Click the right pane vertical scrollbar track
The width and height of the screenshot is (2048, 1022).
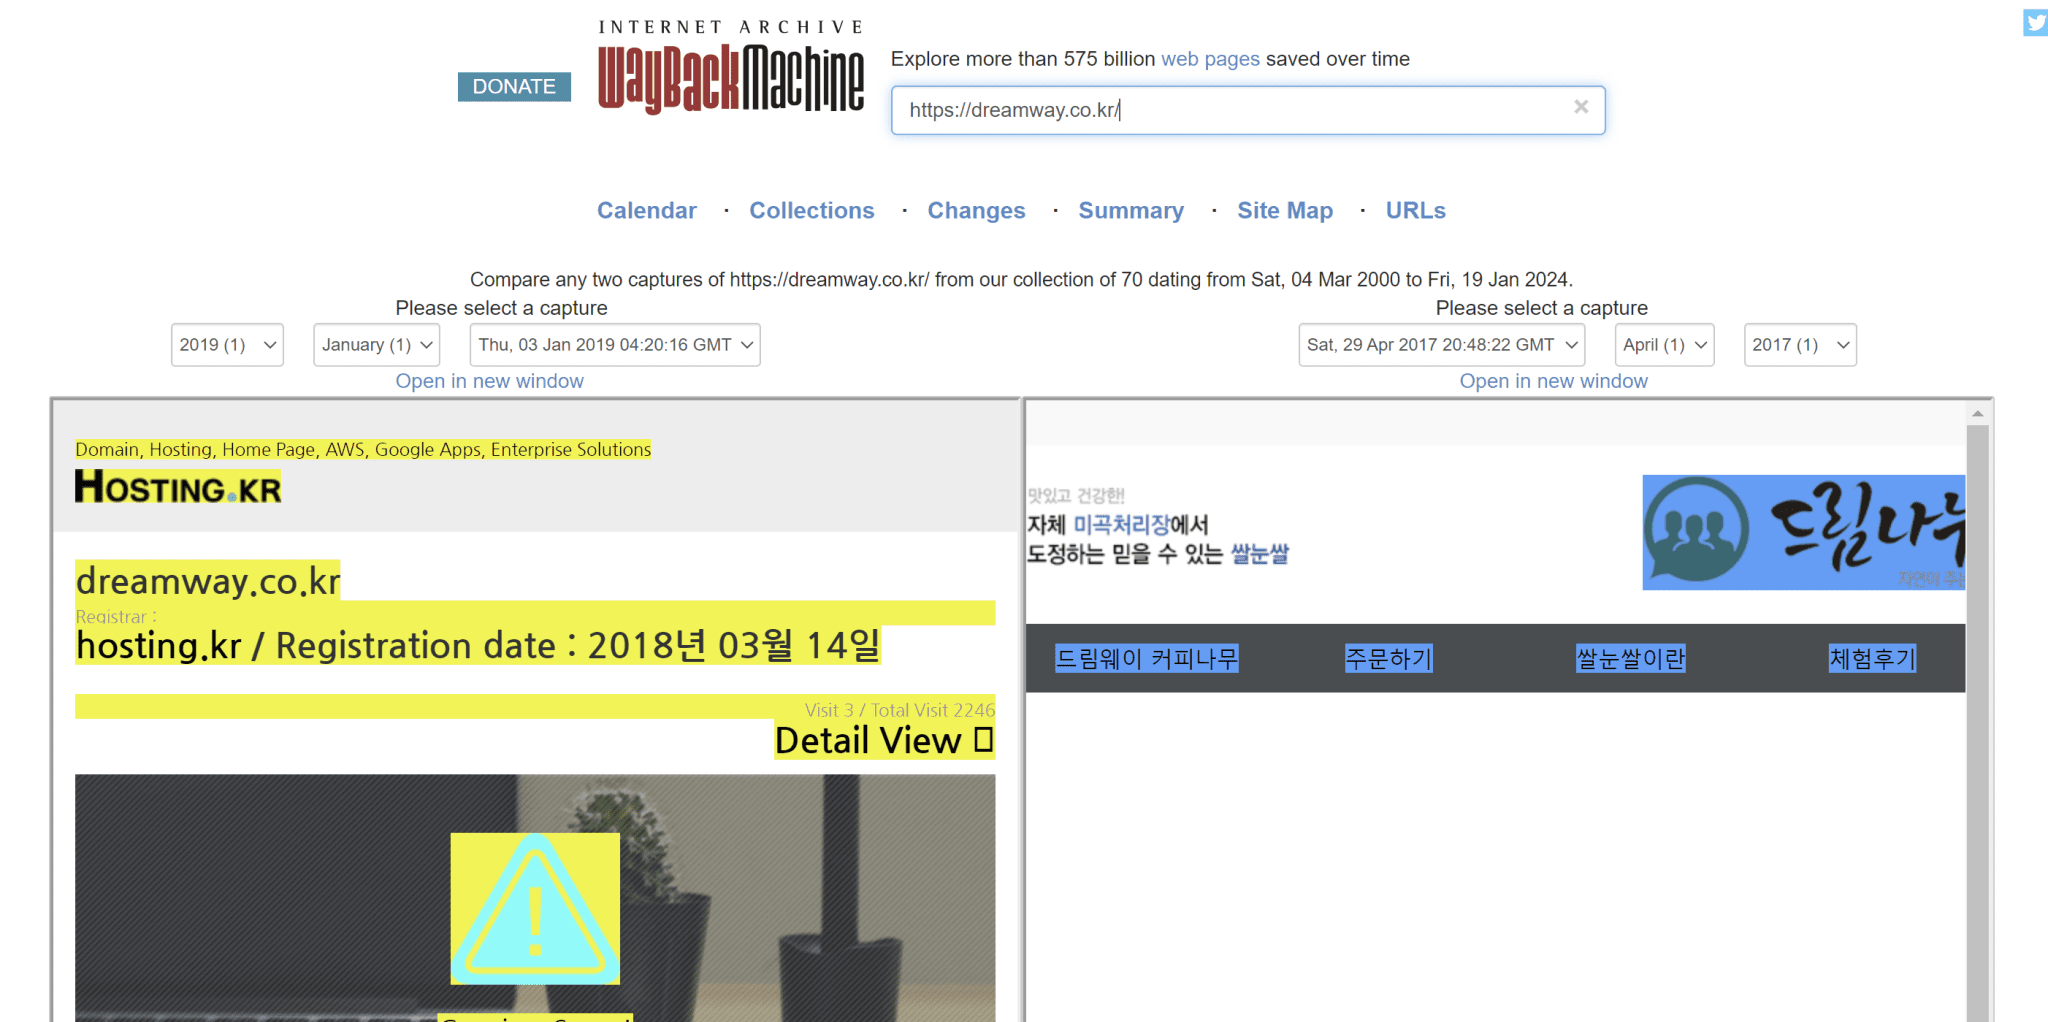[x=1977, y=724]
